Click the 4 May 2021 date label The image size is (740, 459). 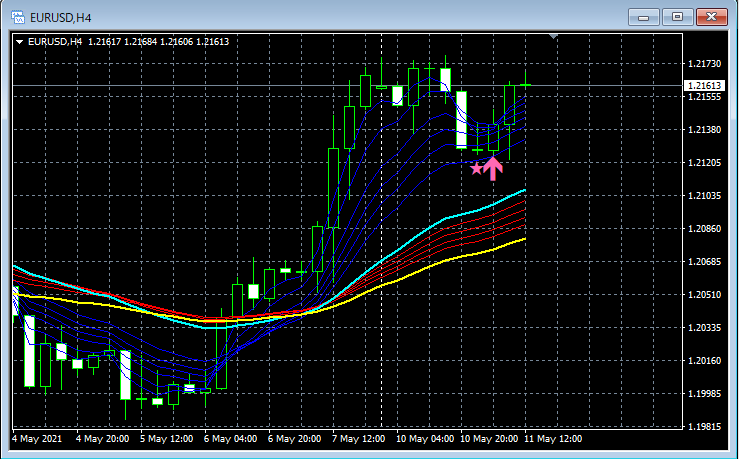coord(37,439)
